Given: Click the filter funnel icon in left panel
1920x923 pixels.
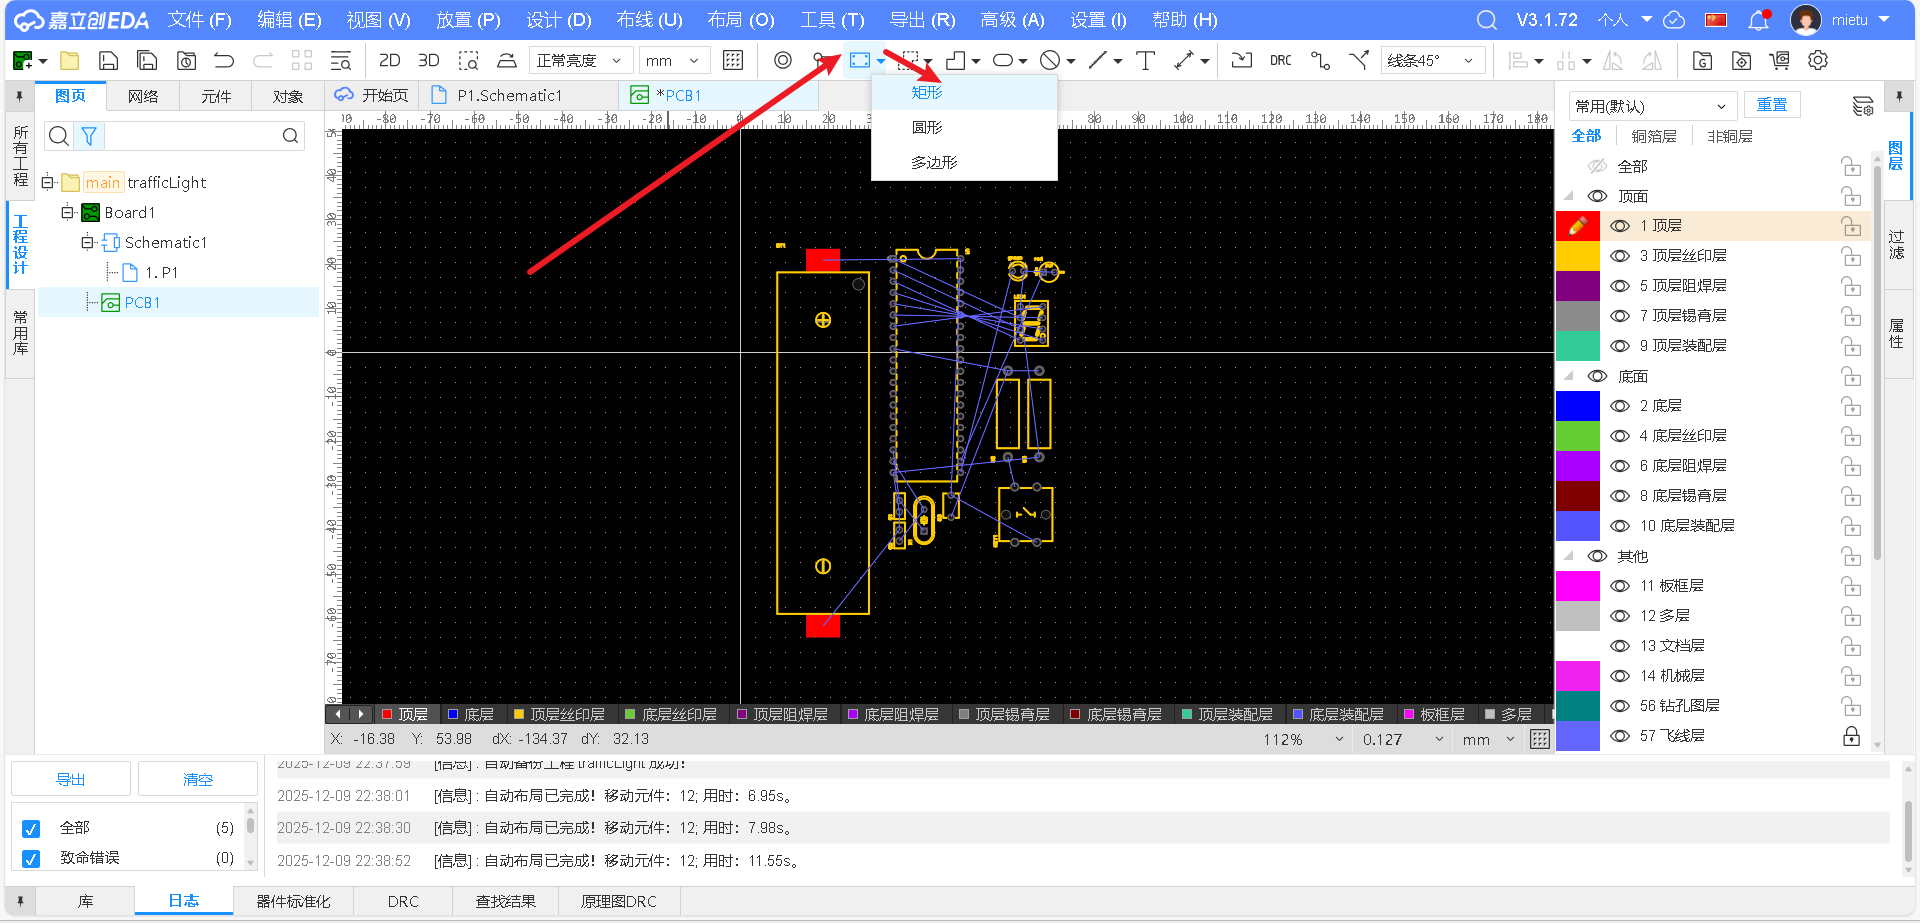Looking at the screenshot, I should [89, 136].
